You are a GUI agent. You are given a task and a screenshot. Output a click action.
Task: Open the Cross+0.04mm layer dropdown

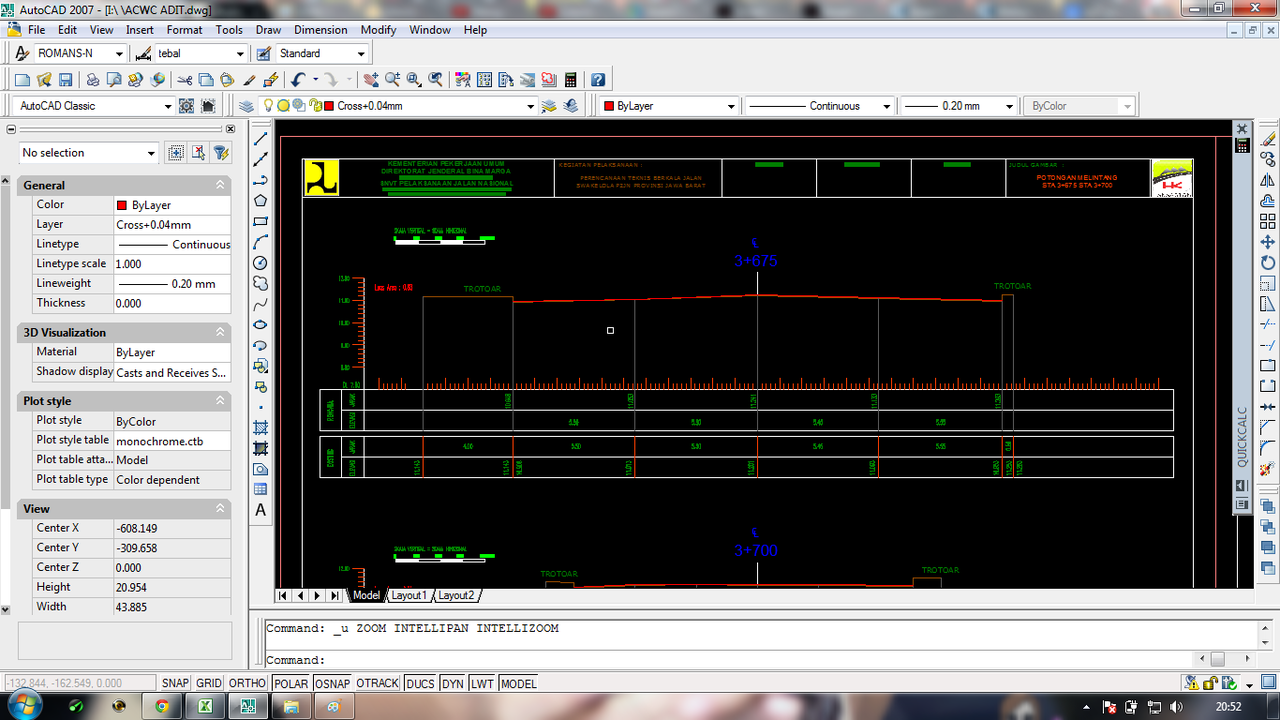tap(530, 106)
